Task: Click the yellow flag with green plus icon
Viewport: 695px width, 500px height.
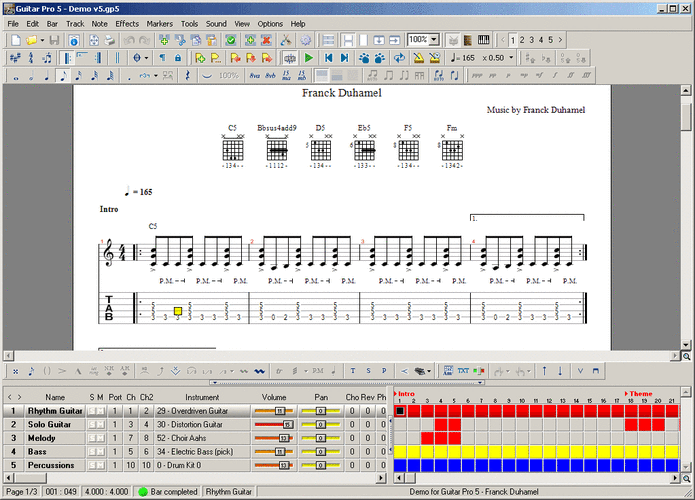Action: (200, 58)
